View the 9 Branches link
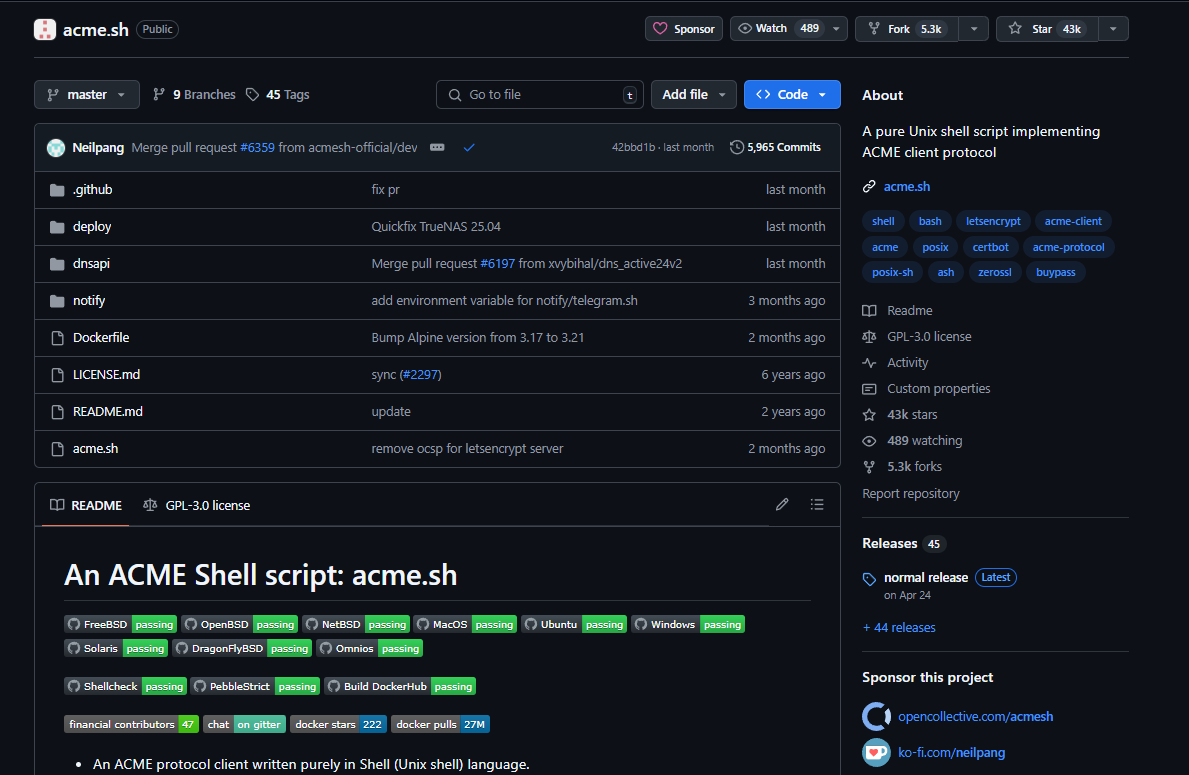This screenshot has height=775, width=1189. click(x=194, y=95)
